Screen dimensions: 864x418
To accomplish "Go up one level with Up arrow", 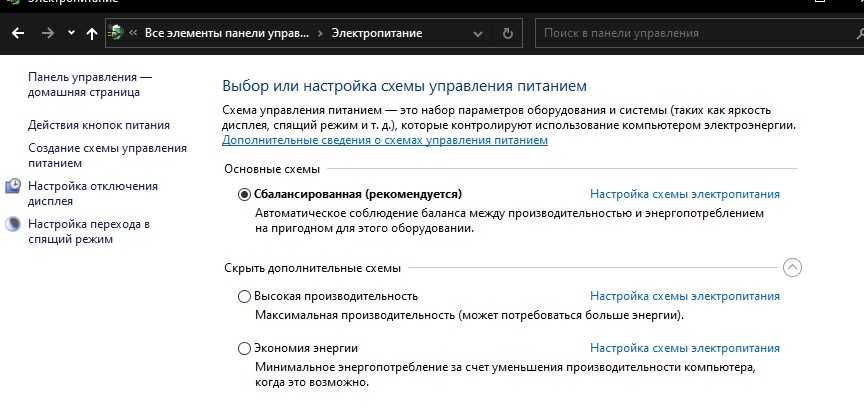I will 92,33.
